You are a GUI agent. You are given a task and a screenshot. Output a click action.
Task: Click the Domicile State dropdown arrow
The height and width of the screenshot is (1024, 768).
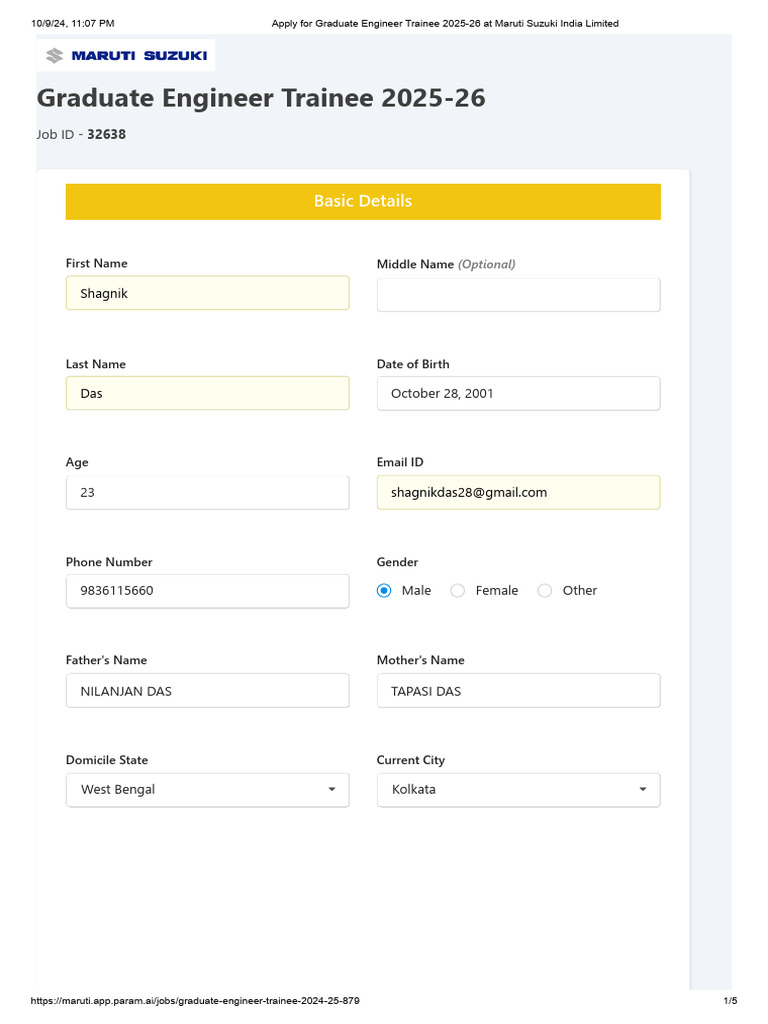tap(332, 790)
